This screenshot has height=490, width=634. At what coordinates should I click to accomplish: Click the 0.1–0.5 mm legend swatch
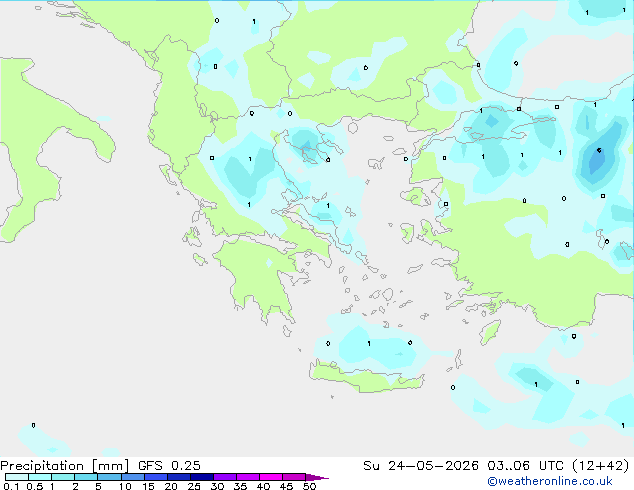(x=17, y=477)
